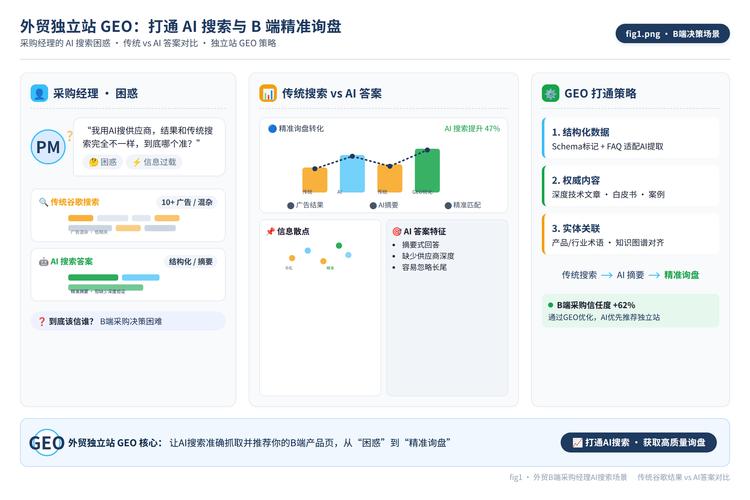Screen dimensions: 750x500
Task: Click the 信息散点 card heading
Action: click(x=293, y=231)
